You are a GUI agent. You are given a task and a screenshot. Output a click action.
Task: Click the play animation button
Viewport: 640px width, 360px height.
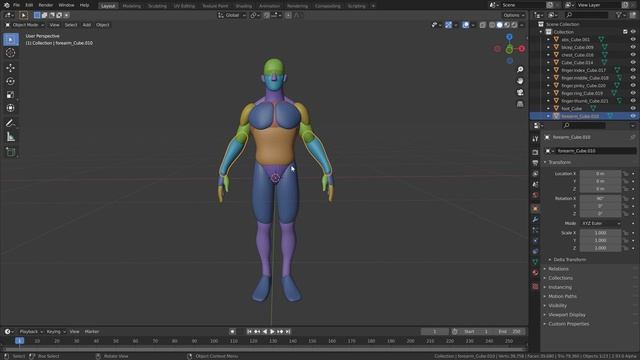click(x=272, y=332)
